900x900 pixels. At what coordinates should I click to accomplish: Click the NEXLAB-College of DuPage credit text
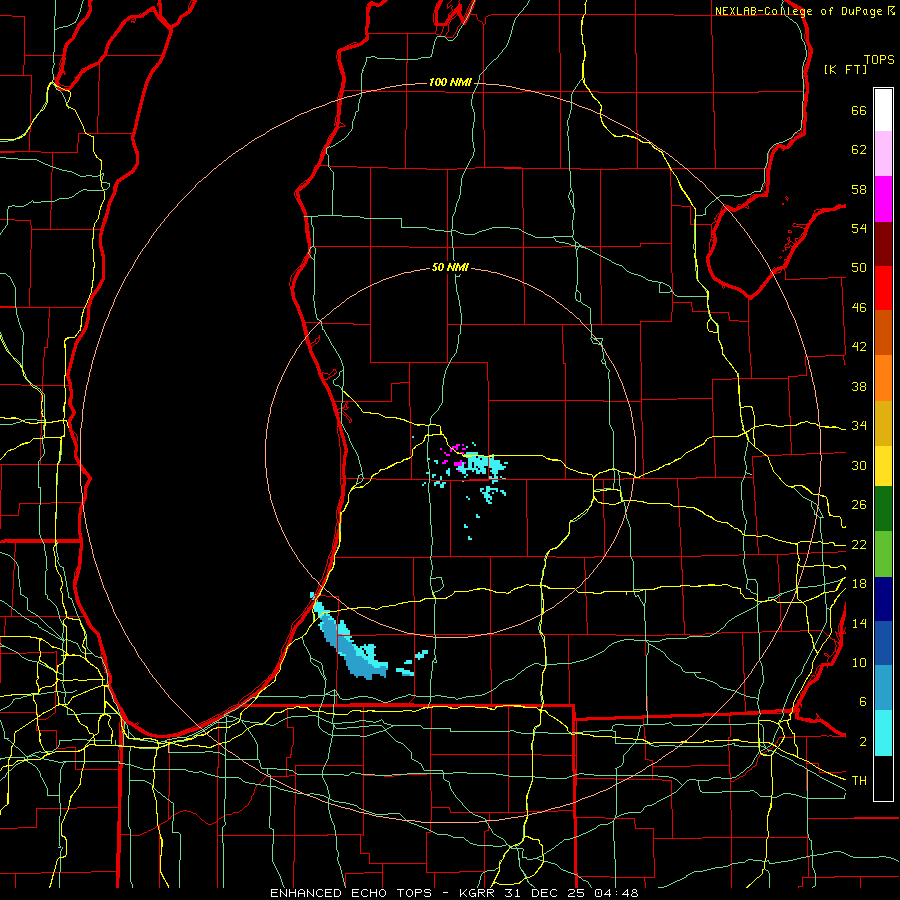(798, 11)
